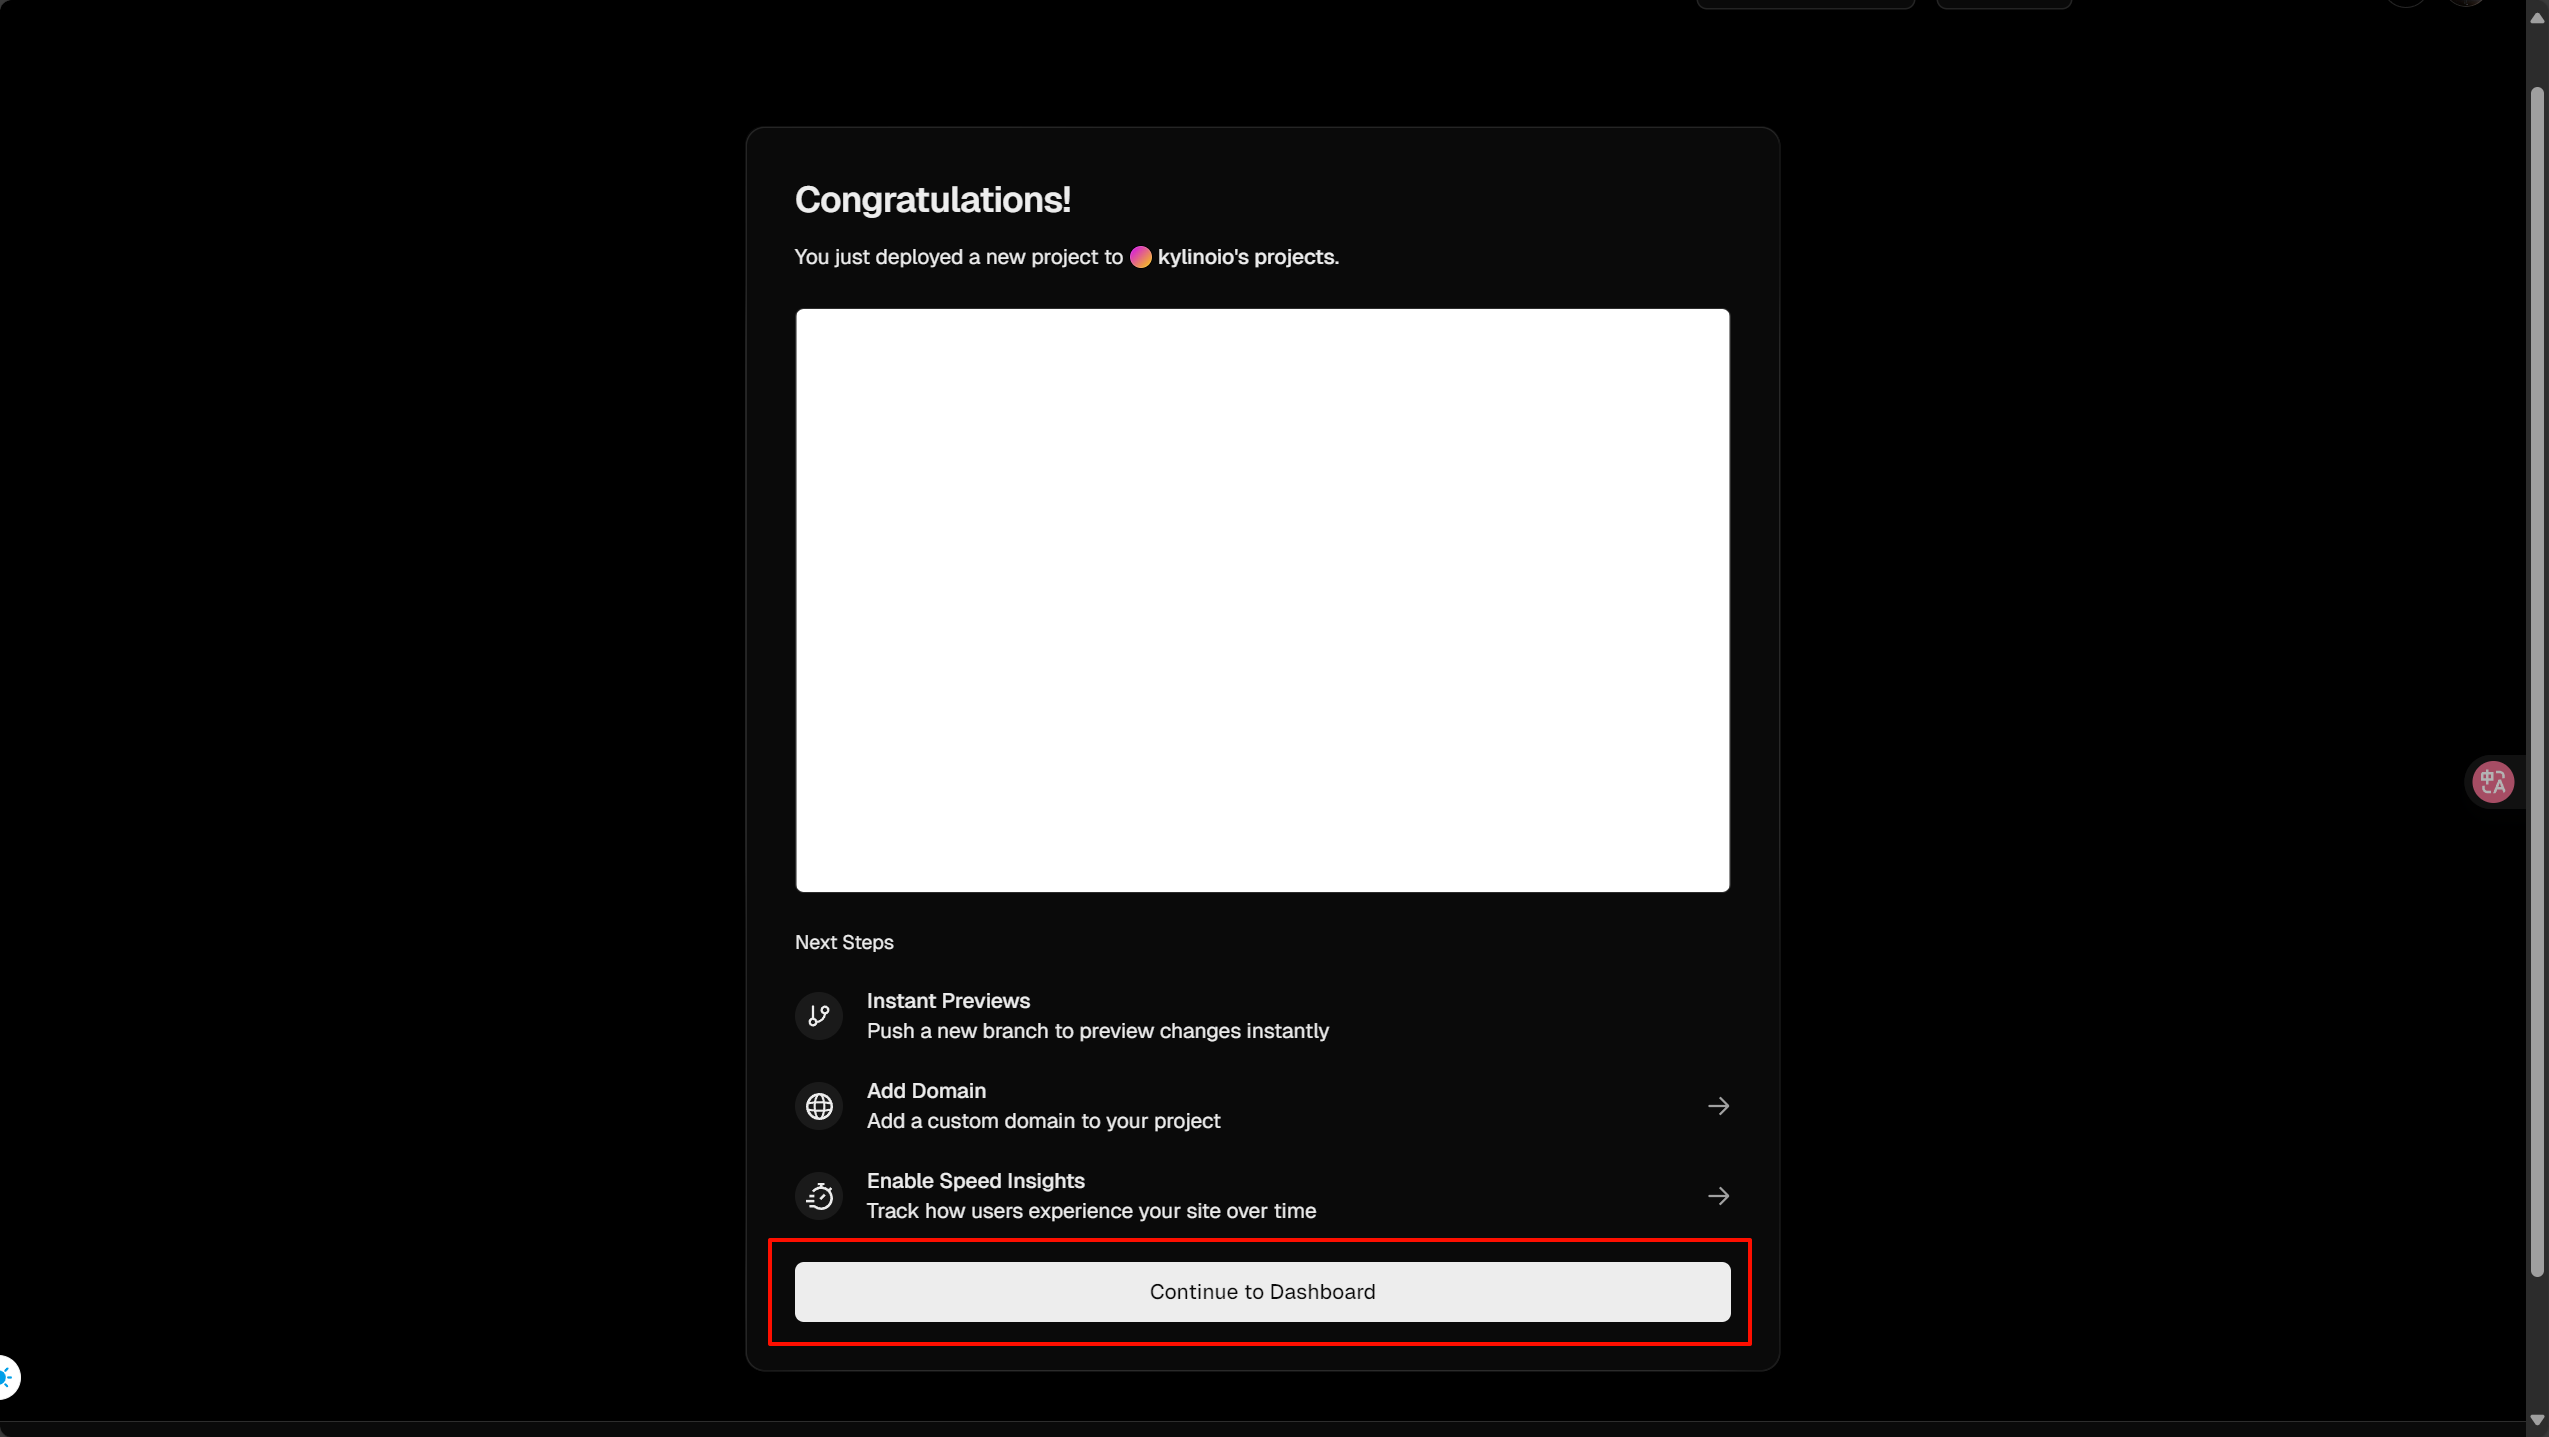Click the gradient avatar before kylinoio's projects

click(1140, 257)
